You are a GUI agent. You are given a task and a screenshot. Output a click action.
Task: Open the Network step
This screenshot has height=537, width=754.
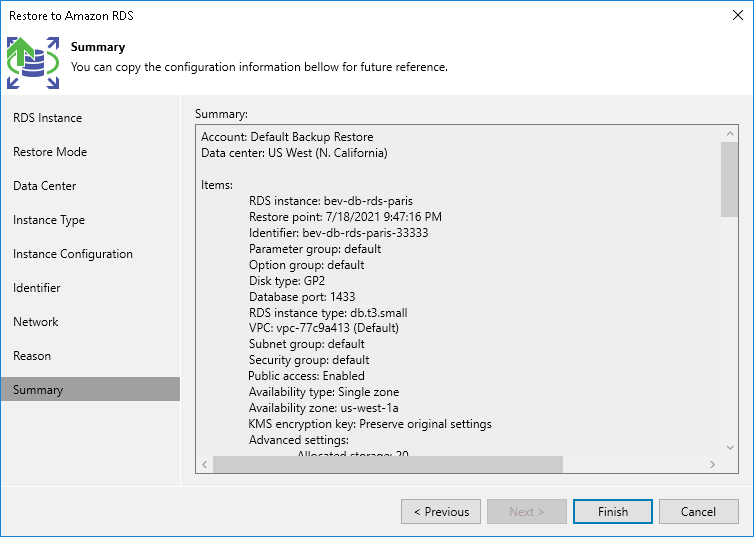click(36, 322)
